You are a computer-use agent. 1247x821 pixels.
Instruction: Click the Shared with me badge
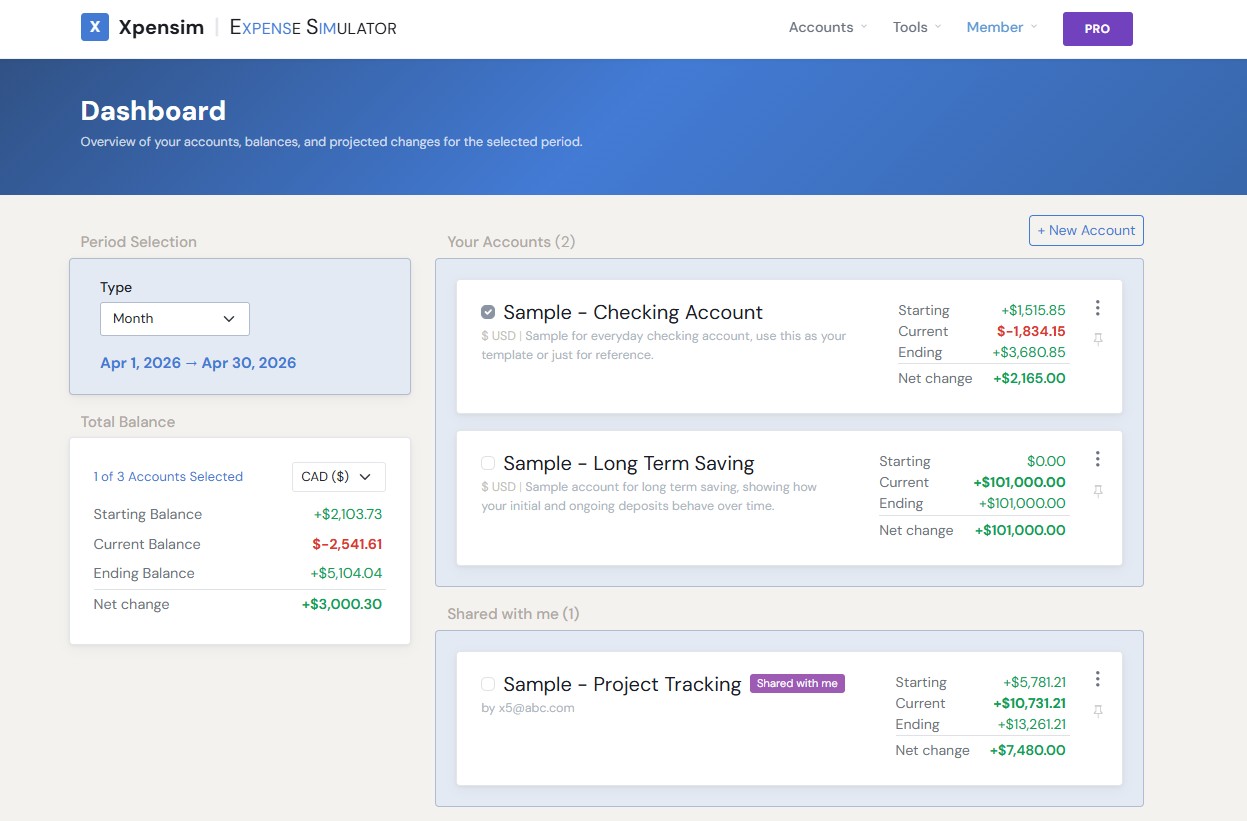(x=797, y=684)
